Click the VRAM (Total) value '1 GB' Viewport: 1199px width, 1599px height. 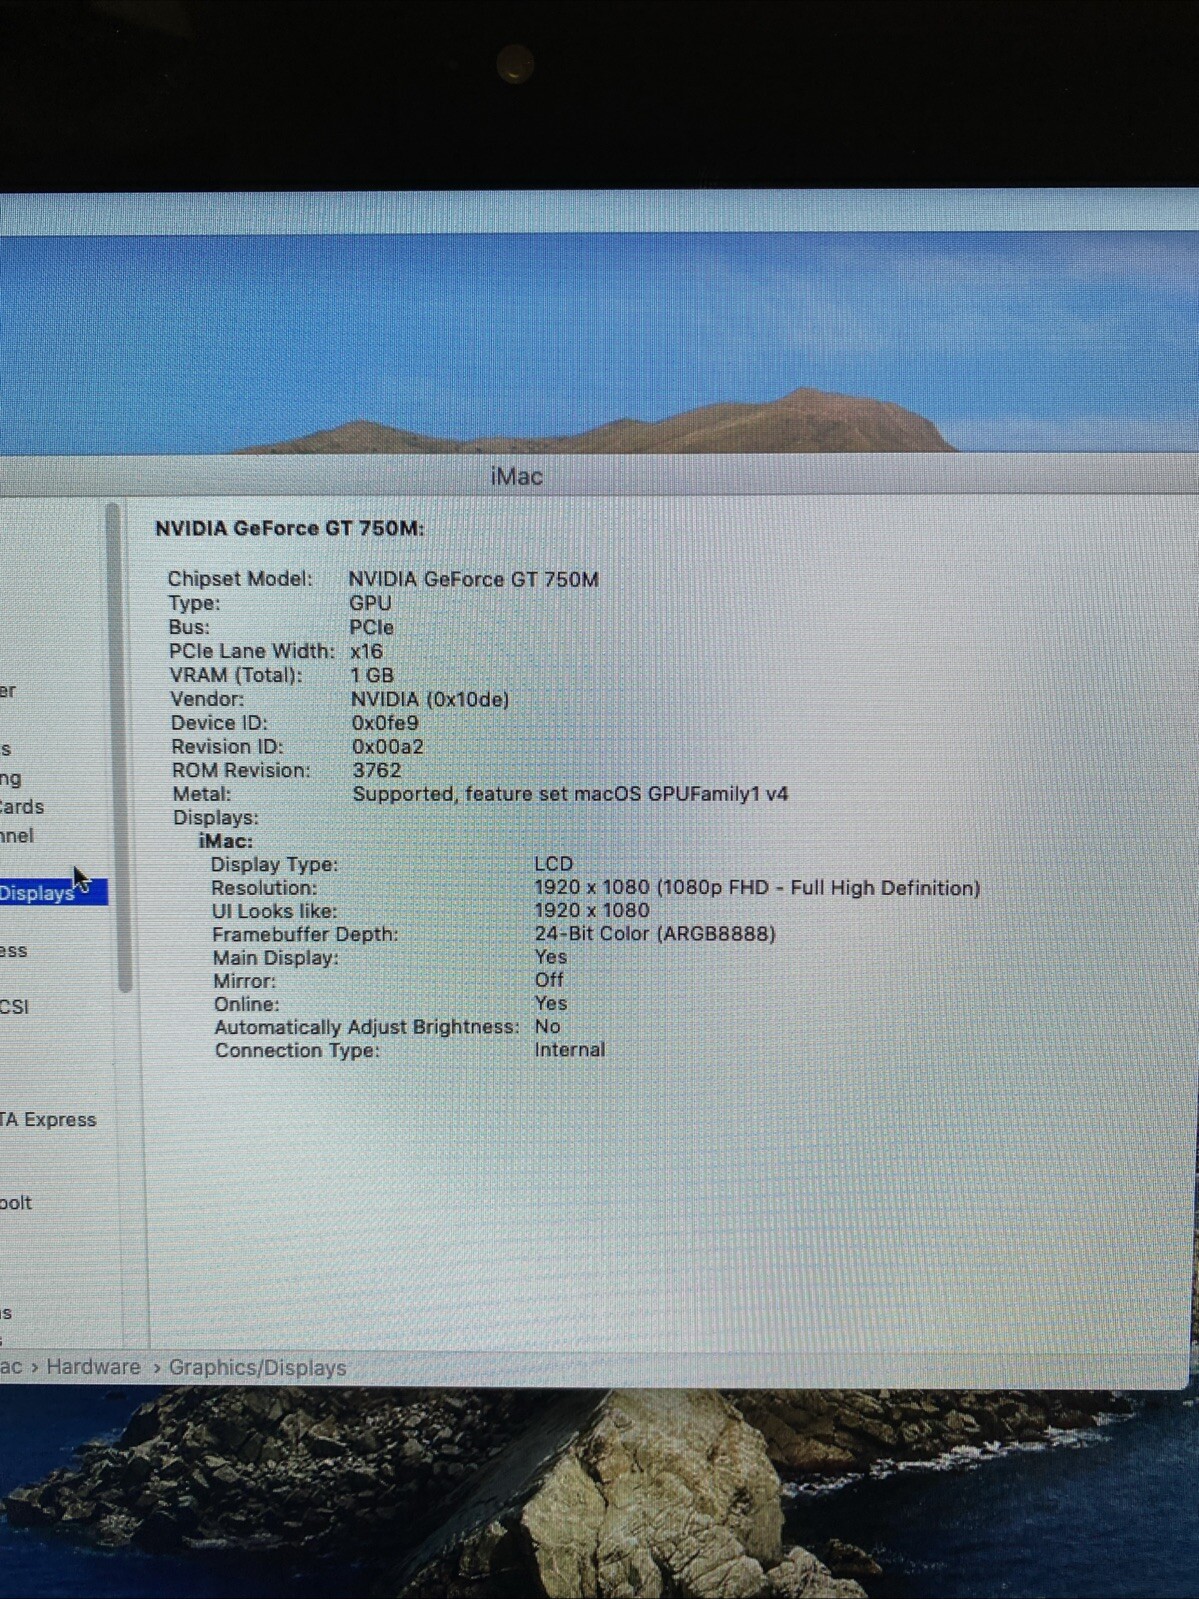point(372,675)
